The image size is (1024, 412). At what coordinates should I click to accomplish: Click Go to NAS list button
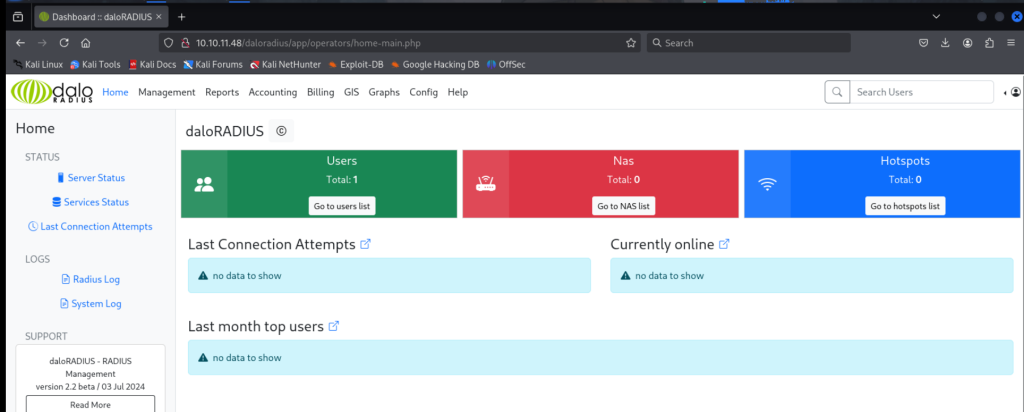tap(624, 206)
